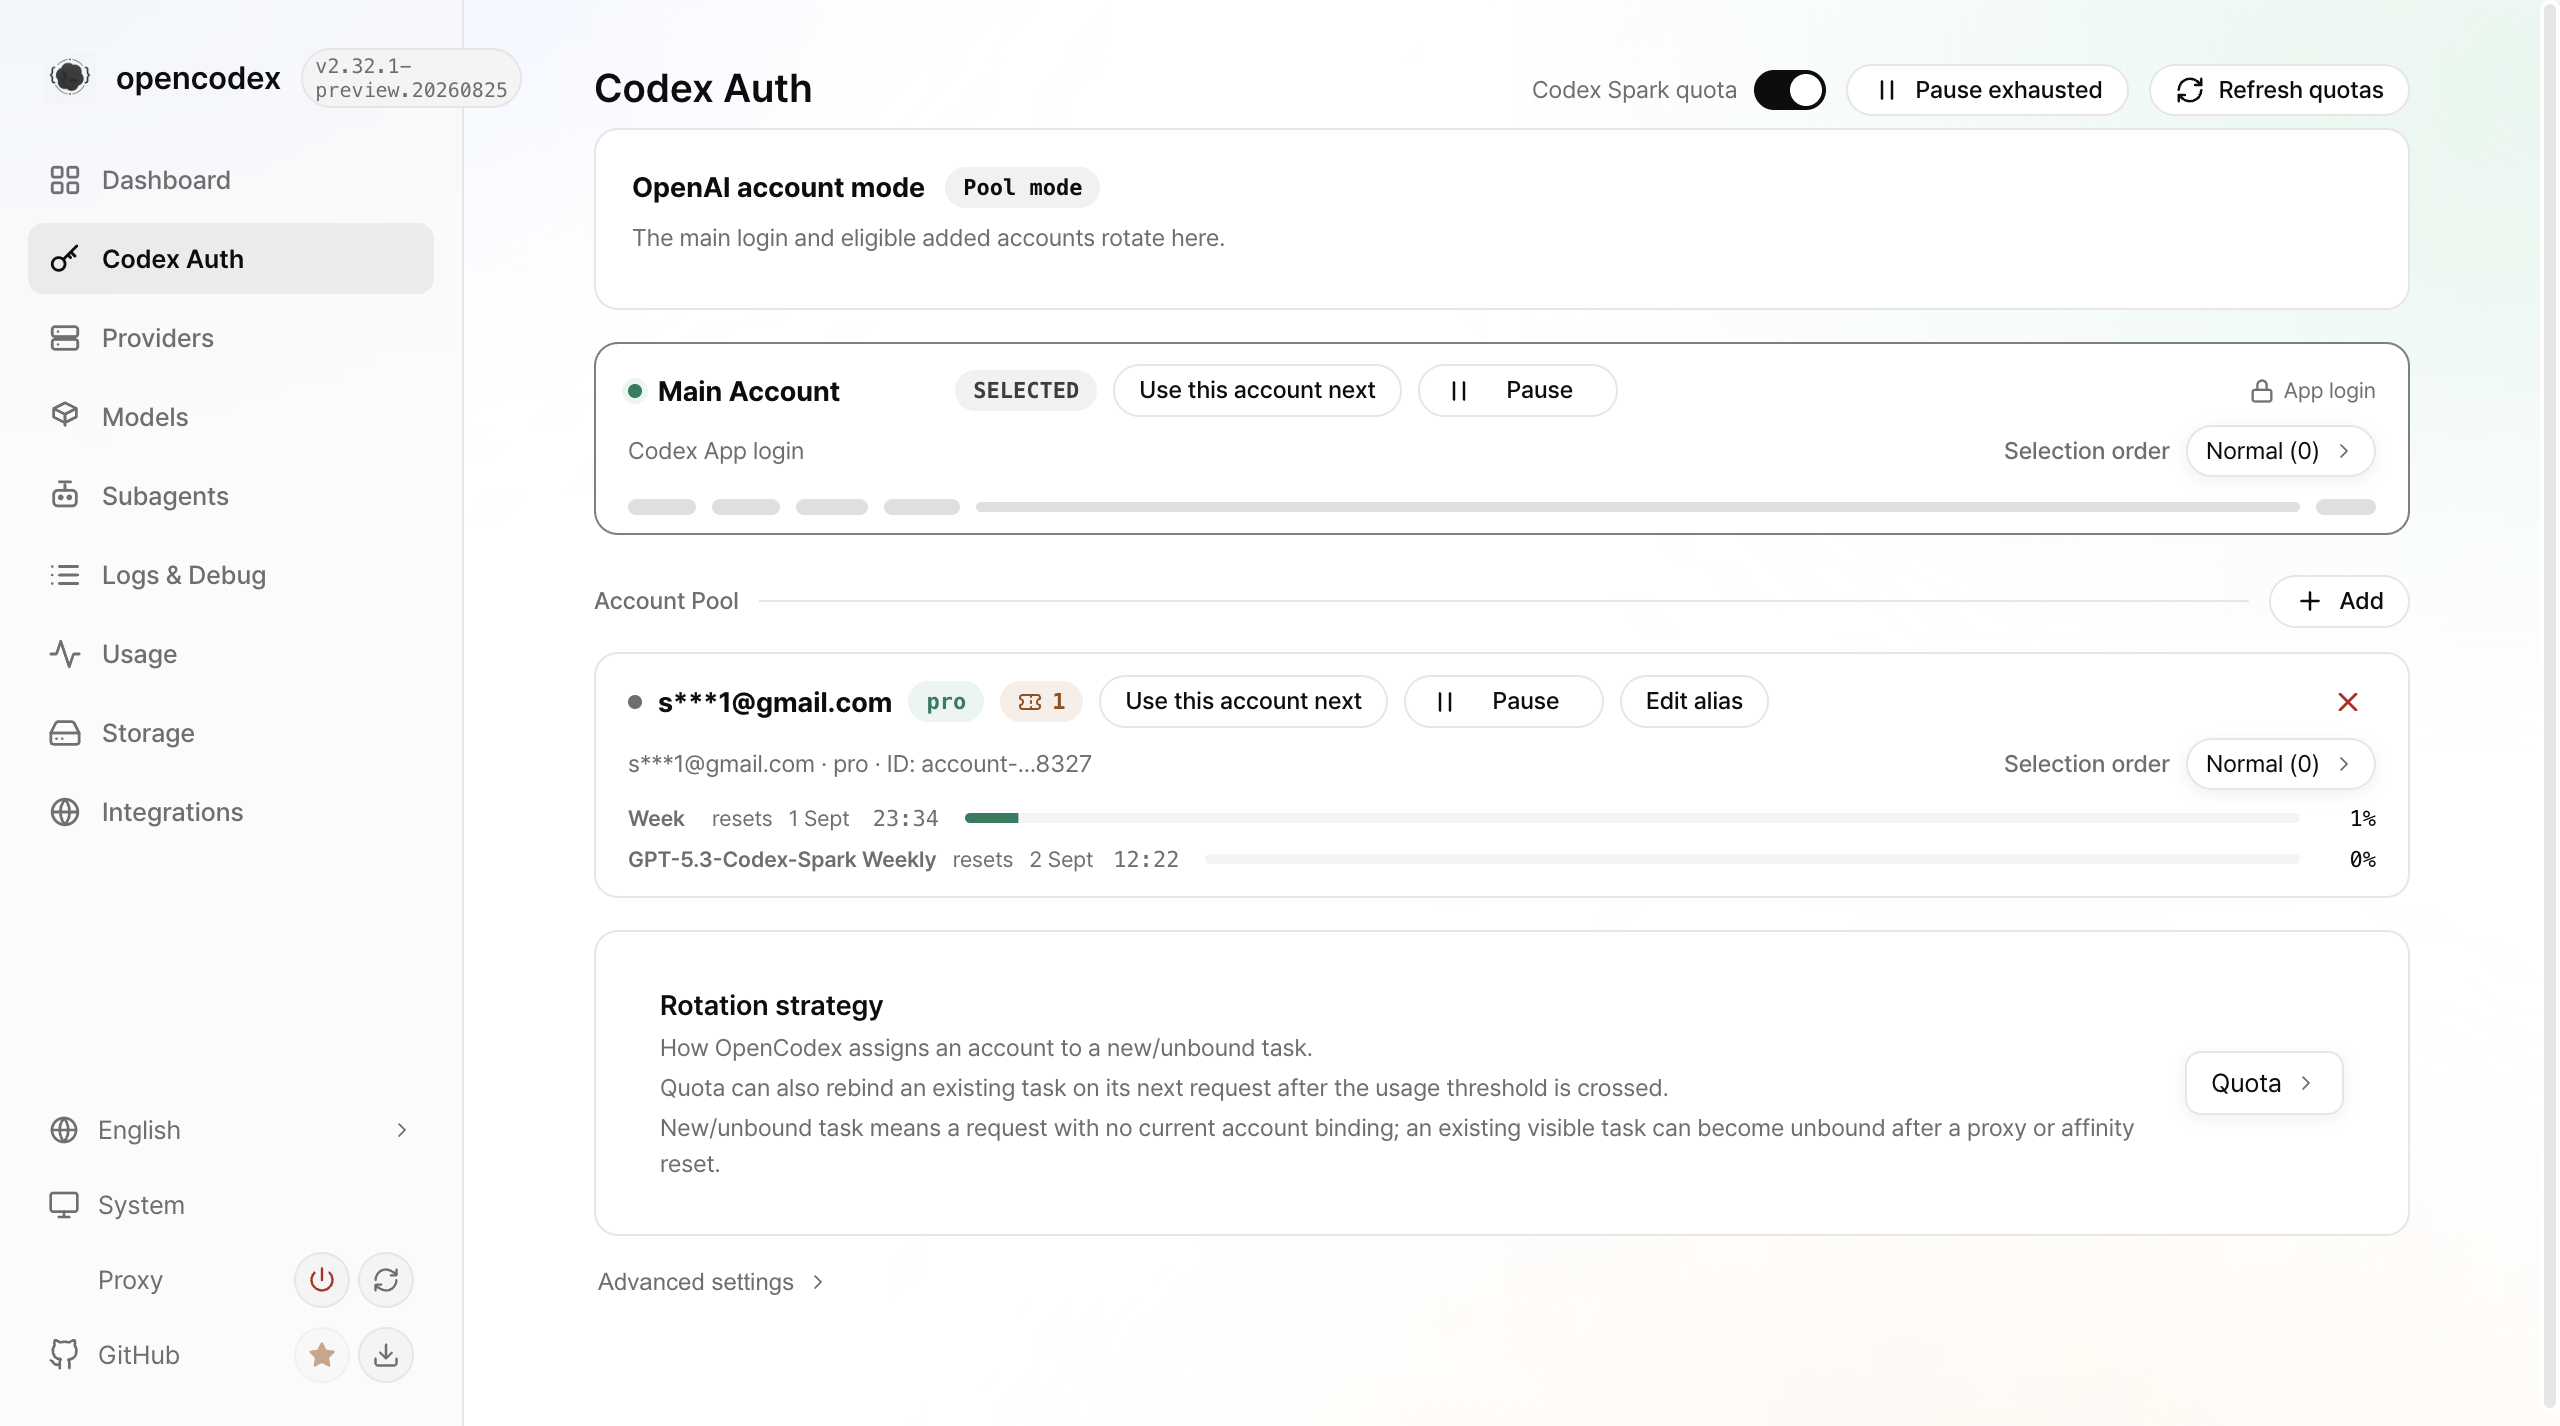Click the Subagents robot icon
The height and width of the screenshot is (1426, 2560).
pyautogui.click(x=65, y=494)
